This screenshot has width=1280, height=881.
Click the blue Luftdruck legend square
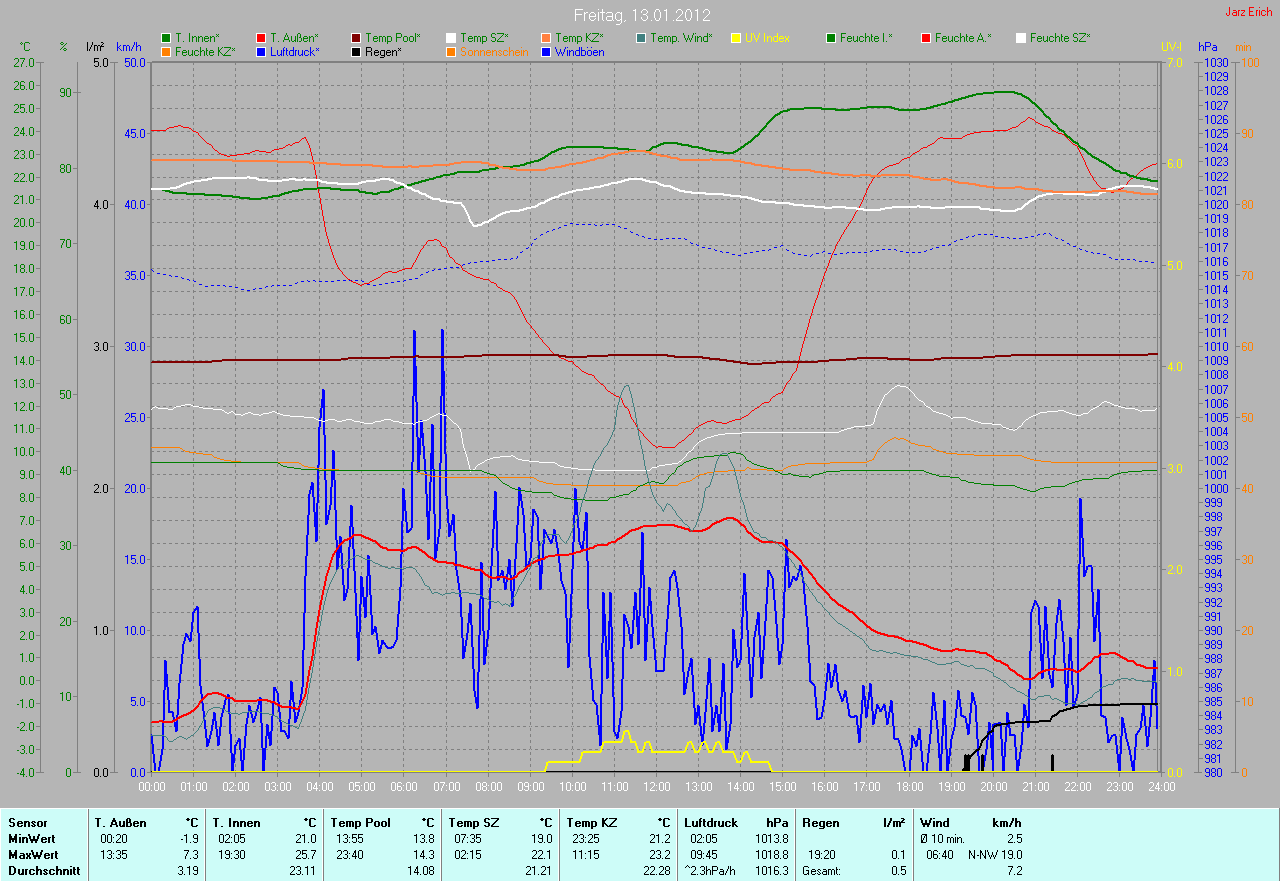click(262, 51)
